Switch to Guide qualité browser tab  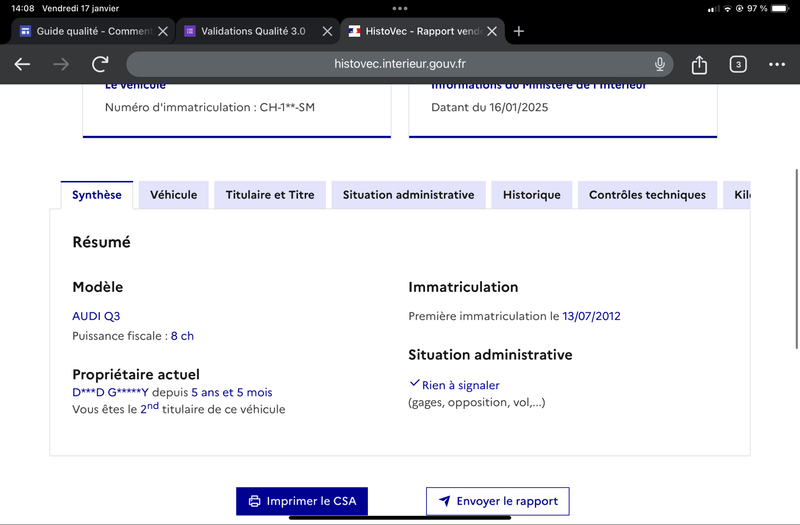[88, 31]
